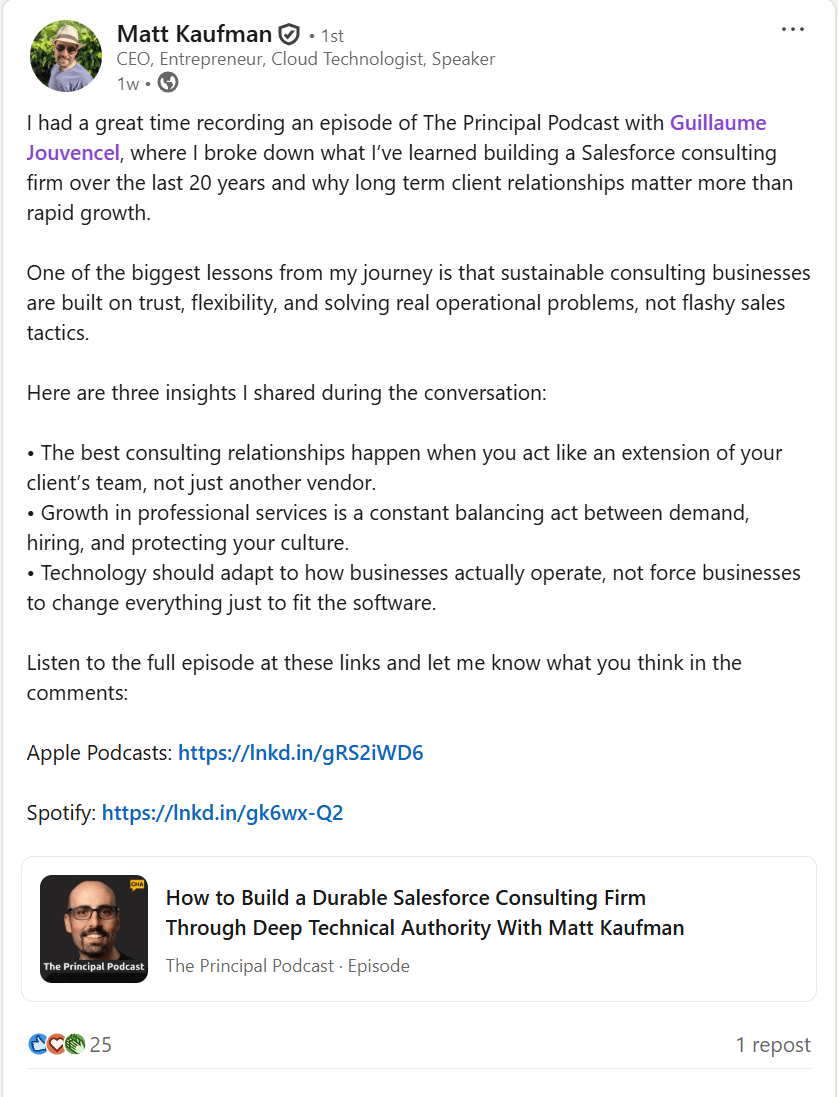Click The Principal Podcast · Episode subtitle
The image size is (838, 1097).
[287, 966]
